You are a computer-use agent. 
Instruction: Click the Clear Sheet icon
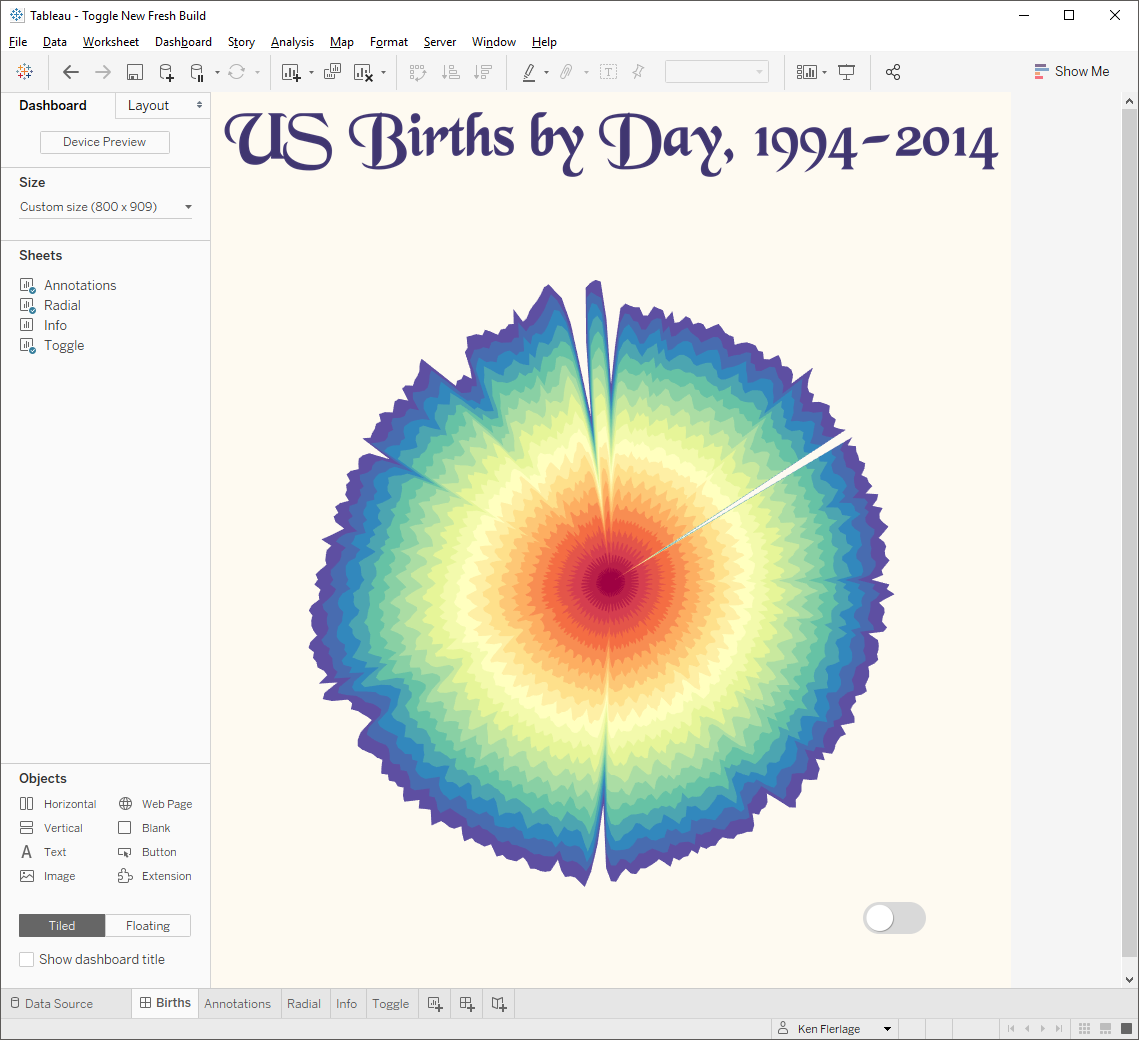coord(363,72)
